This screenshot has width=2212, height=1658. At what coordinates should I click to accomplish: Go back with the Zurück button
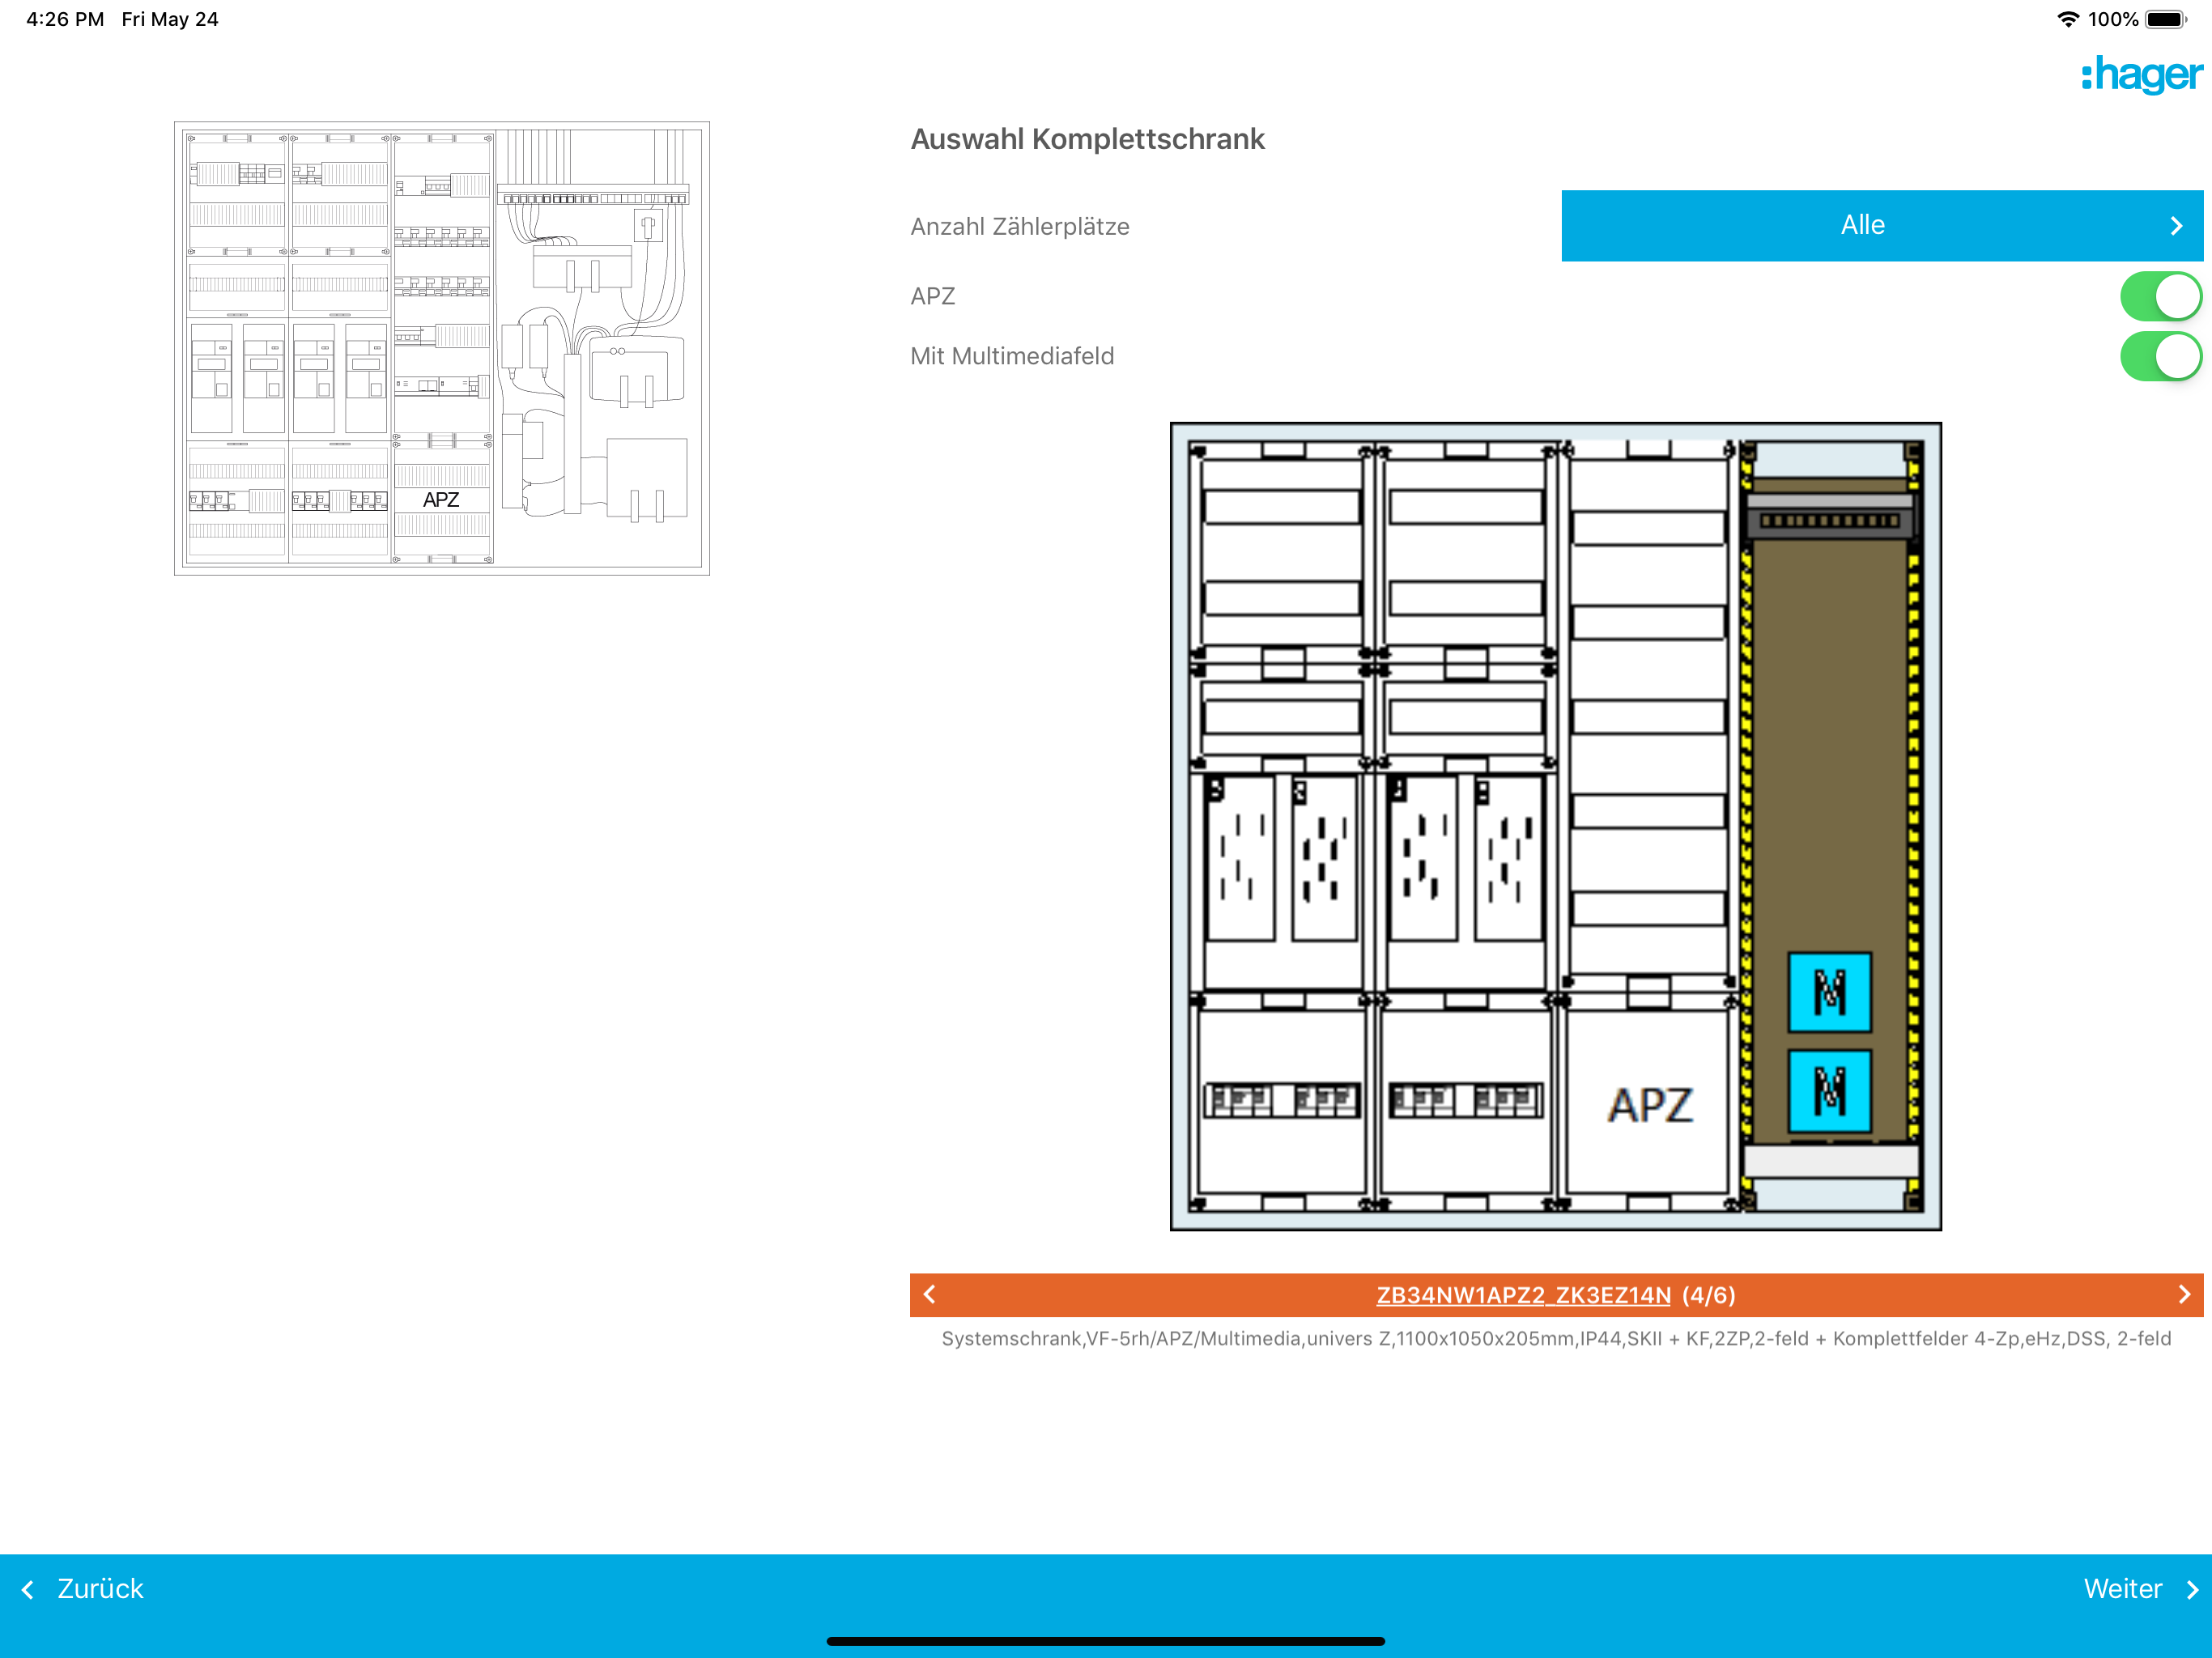83,1588
